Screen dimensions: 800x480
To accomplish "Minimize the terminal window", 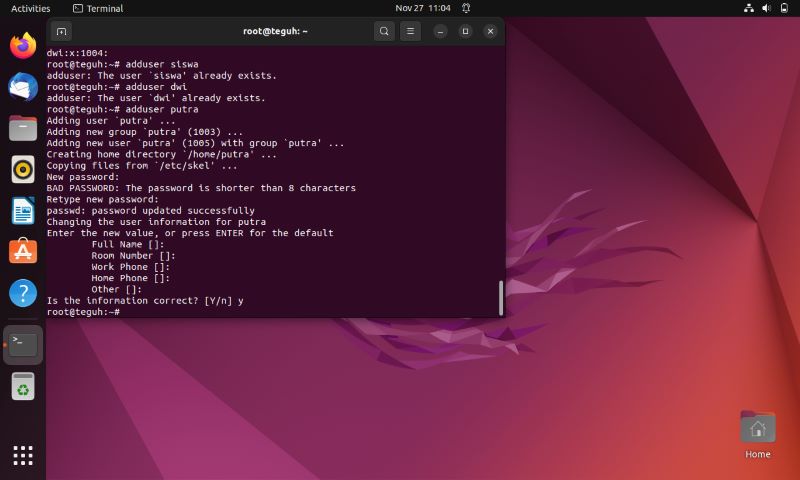I will (440, 31).
